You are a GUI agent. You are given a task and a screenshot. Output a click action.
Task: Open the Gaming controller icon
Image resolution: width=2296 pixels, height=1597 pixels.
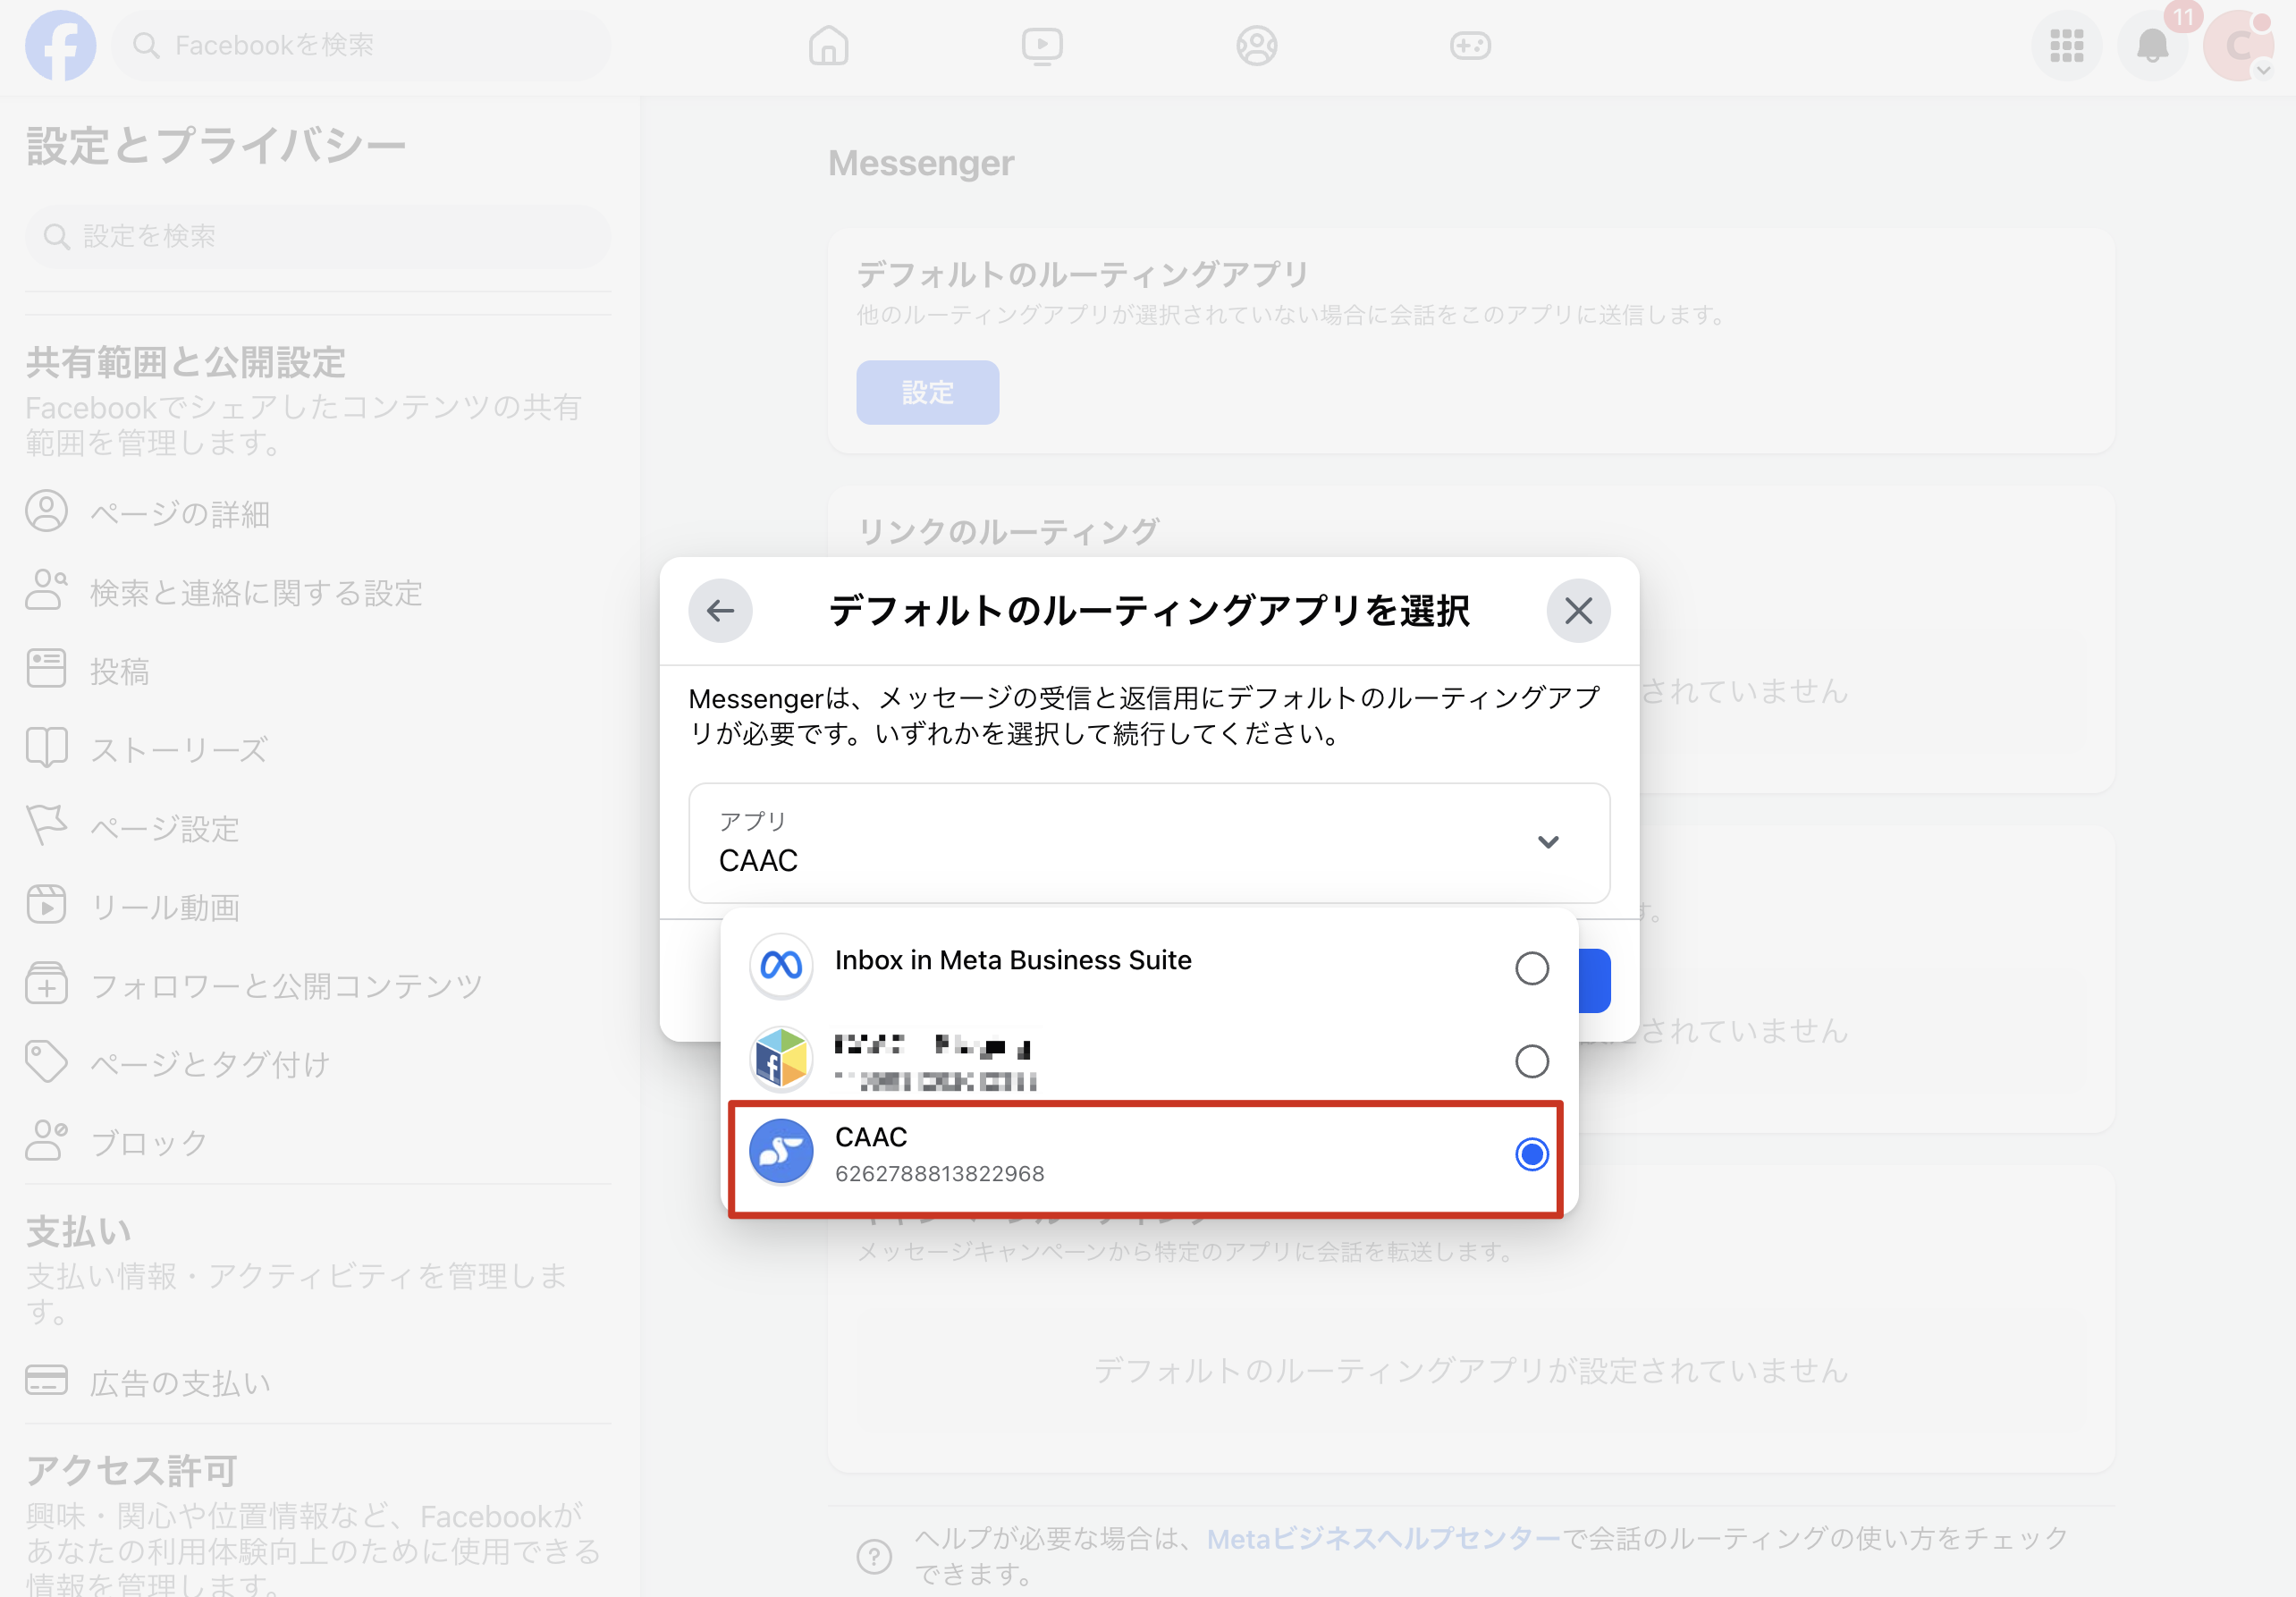(x=1470, y=46)
